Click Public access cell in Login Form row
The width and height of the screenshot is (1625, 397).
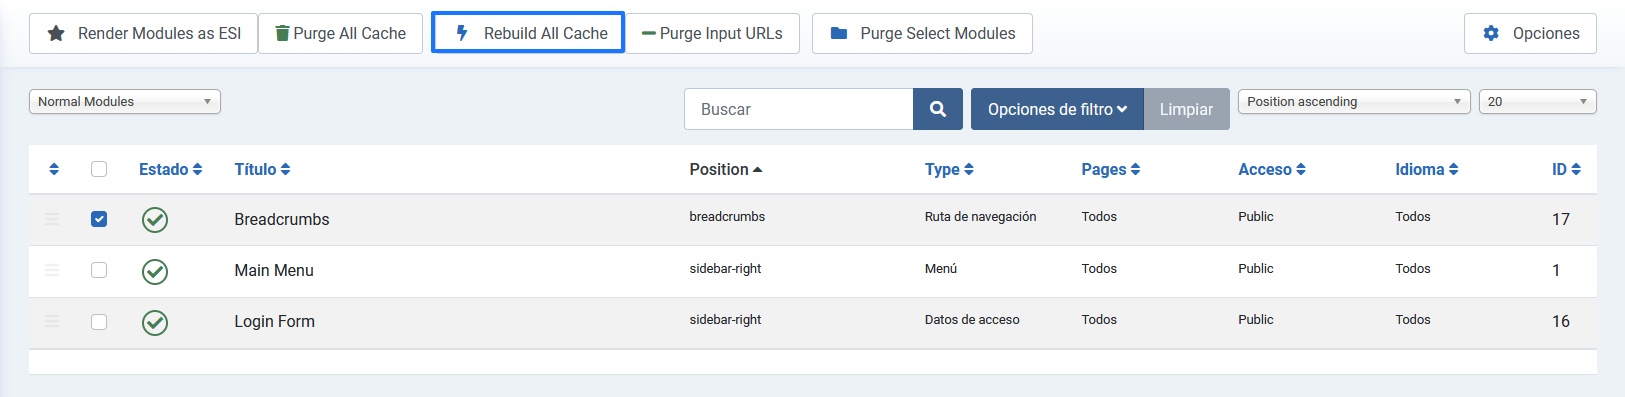click(1256, 320)
